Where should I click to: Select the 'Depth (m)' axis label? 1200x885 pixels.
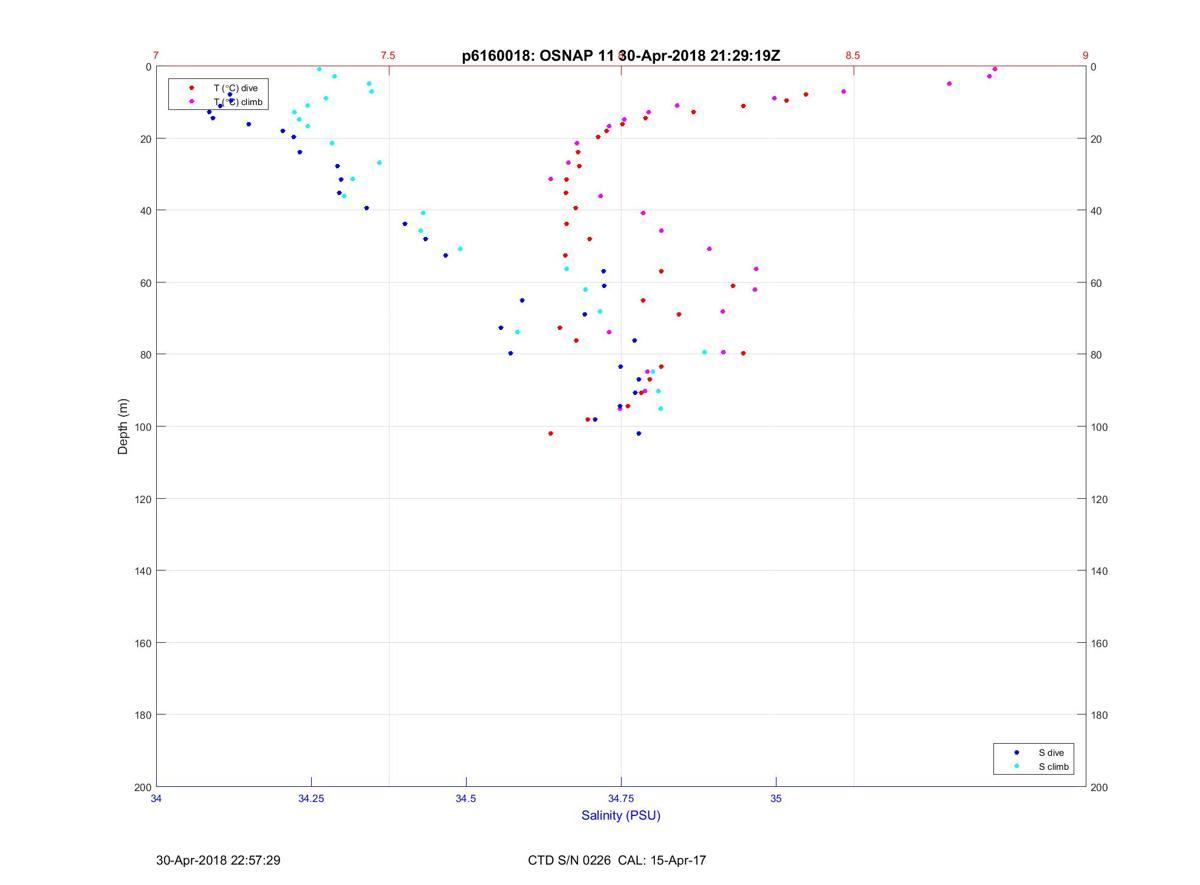tap(124, 427)
